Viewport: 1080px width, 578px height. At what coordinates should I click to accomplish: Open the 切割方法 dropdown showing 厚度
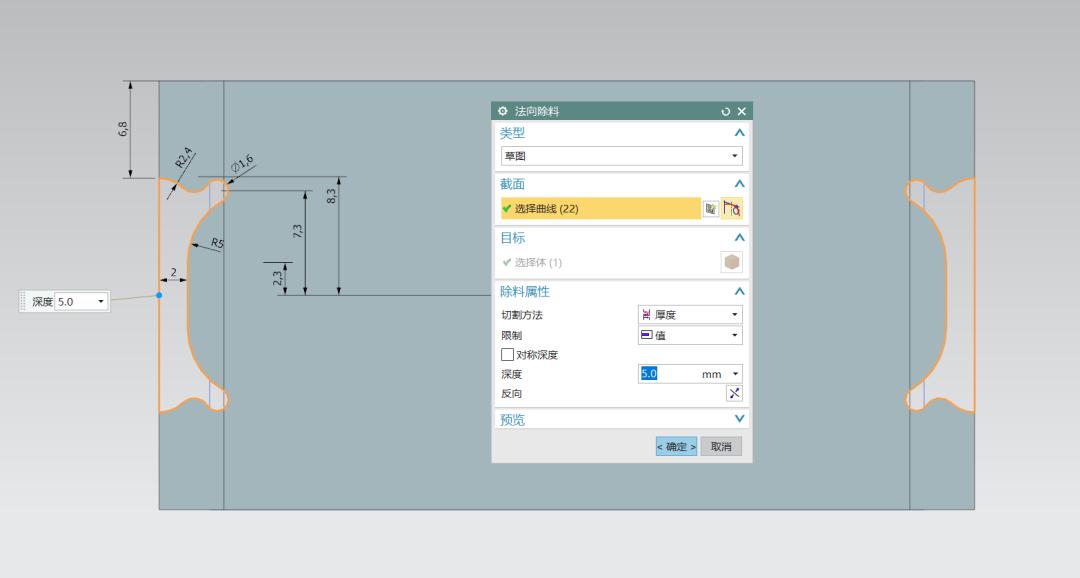[734, 314]
